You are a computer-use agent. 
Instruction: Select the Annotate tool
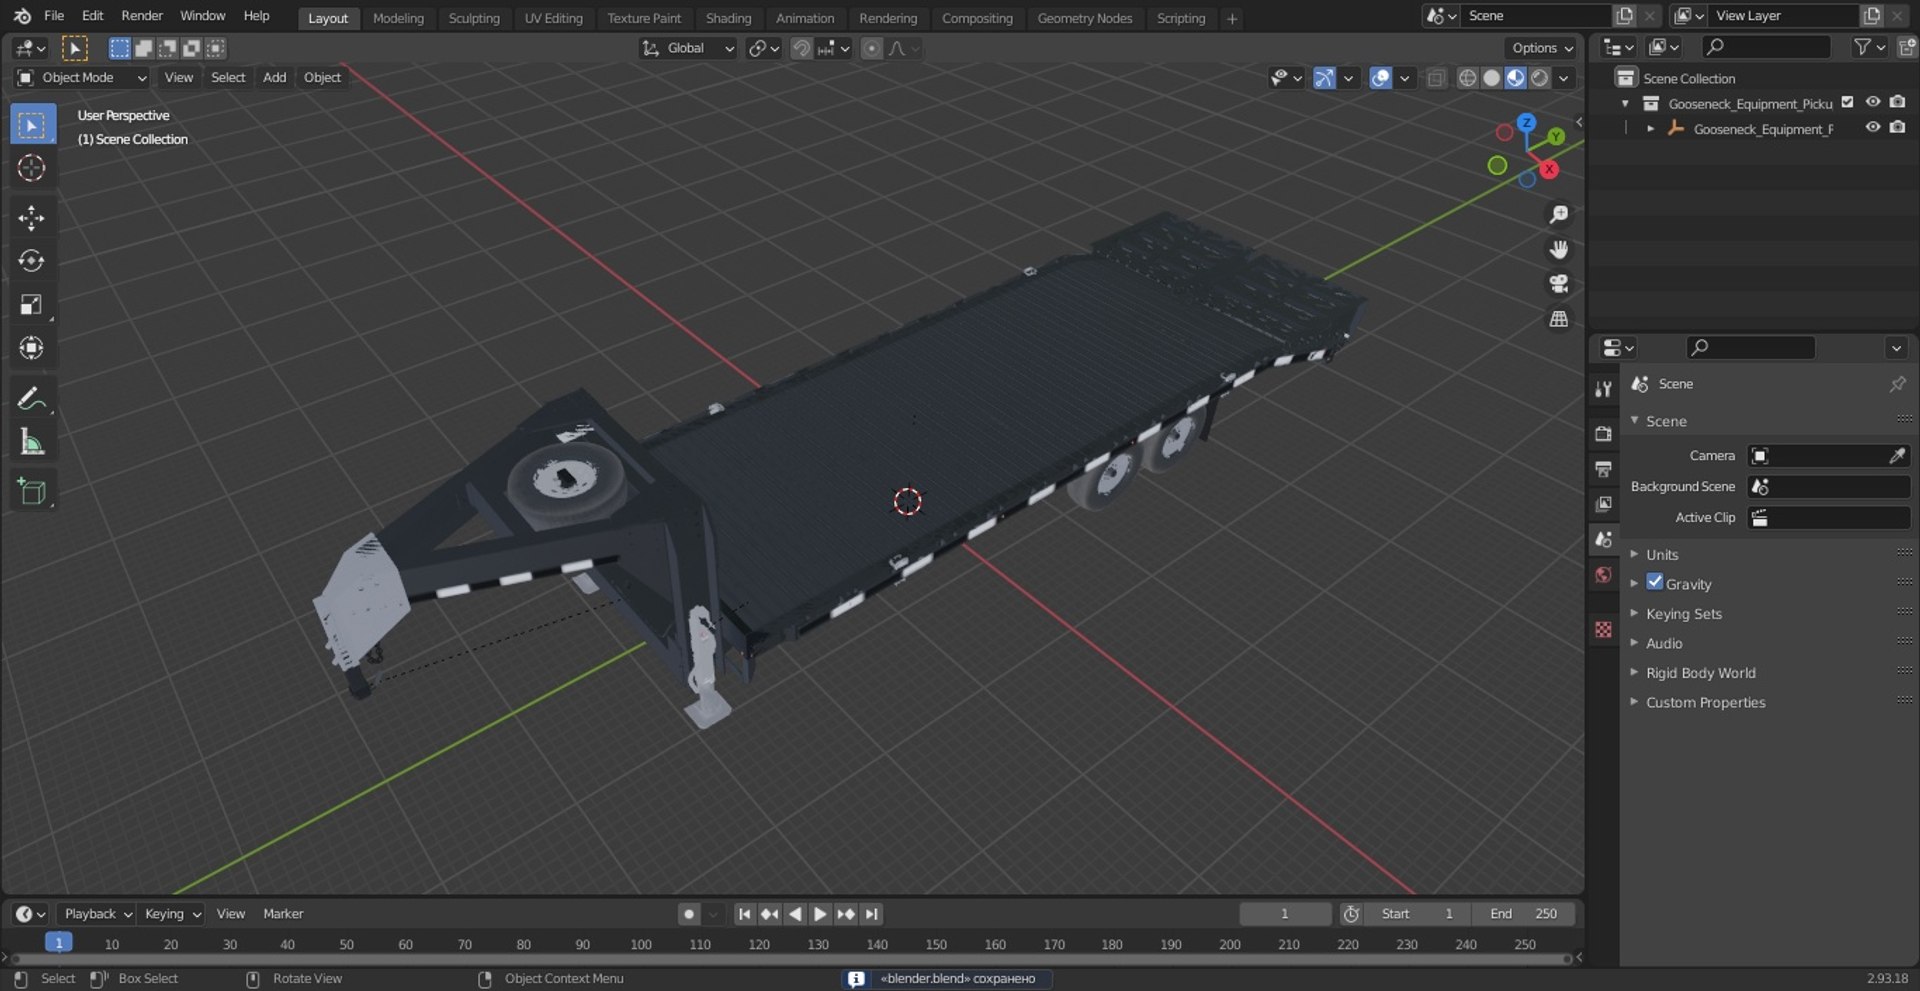point(32,398)
